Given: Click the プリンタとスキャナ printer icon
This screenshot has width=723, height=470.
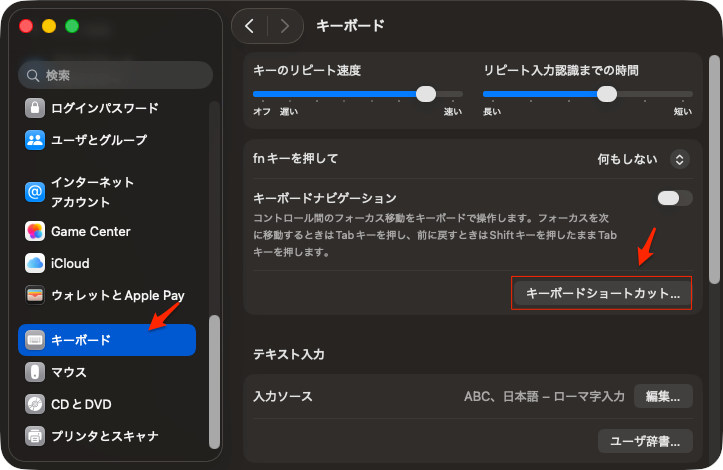Looking at the screenshot, I should coord(35,436).
